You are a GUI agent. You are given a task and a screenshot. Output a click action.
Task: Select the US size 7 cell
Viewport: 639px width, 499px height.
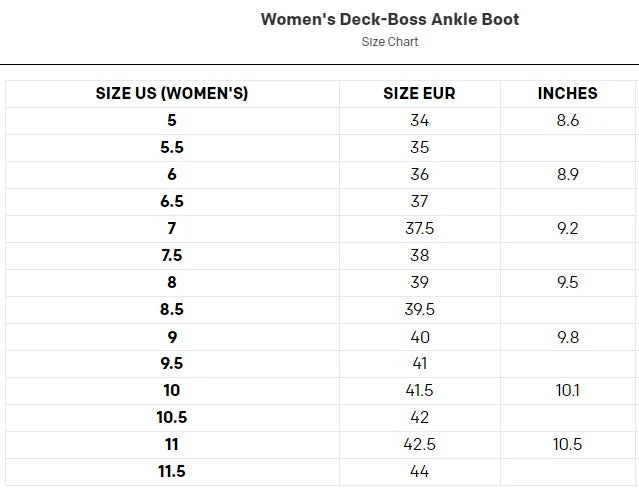[x=172, y=228]
